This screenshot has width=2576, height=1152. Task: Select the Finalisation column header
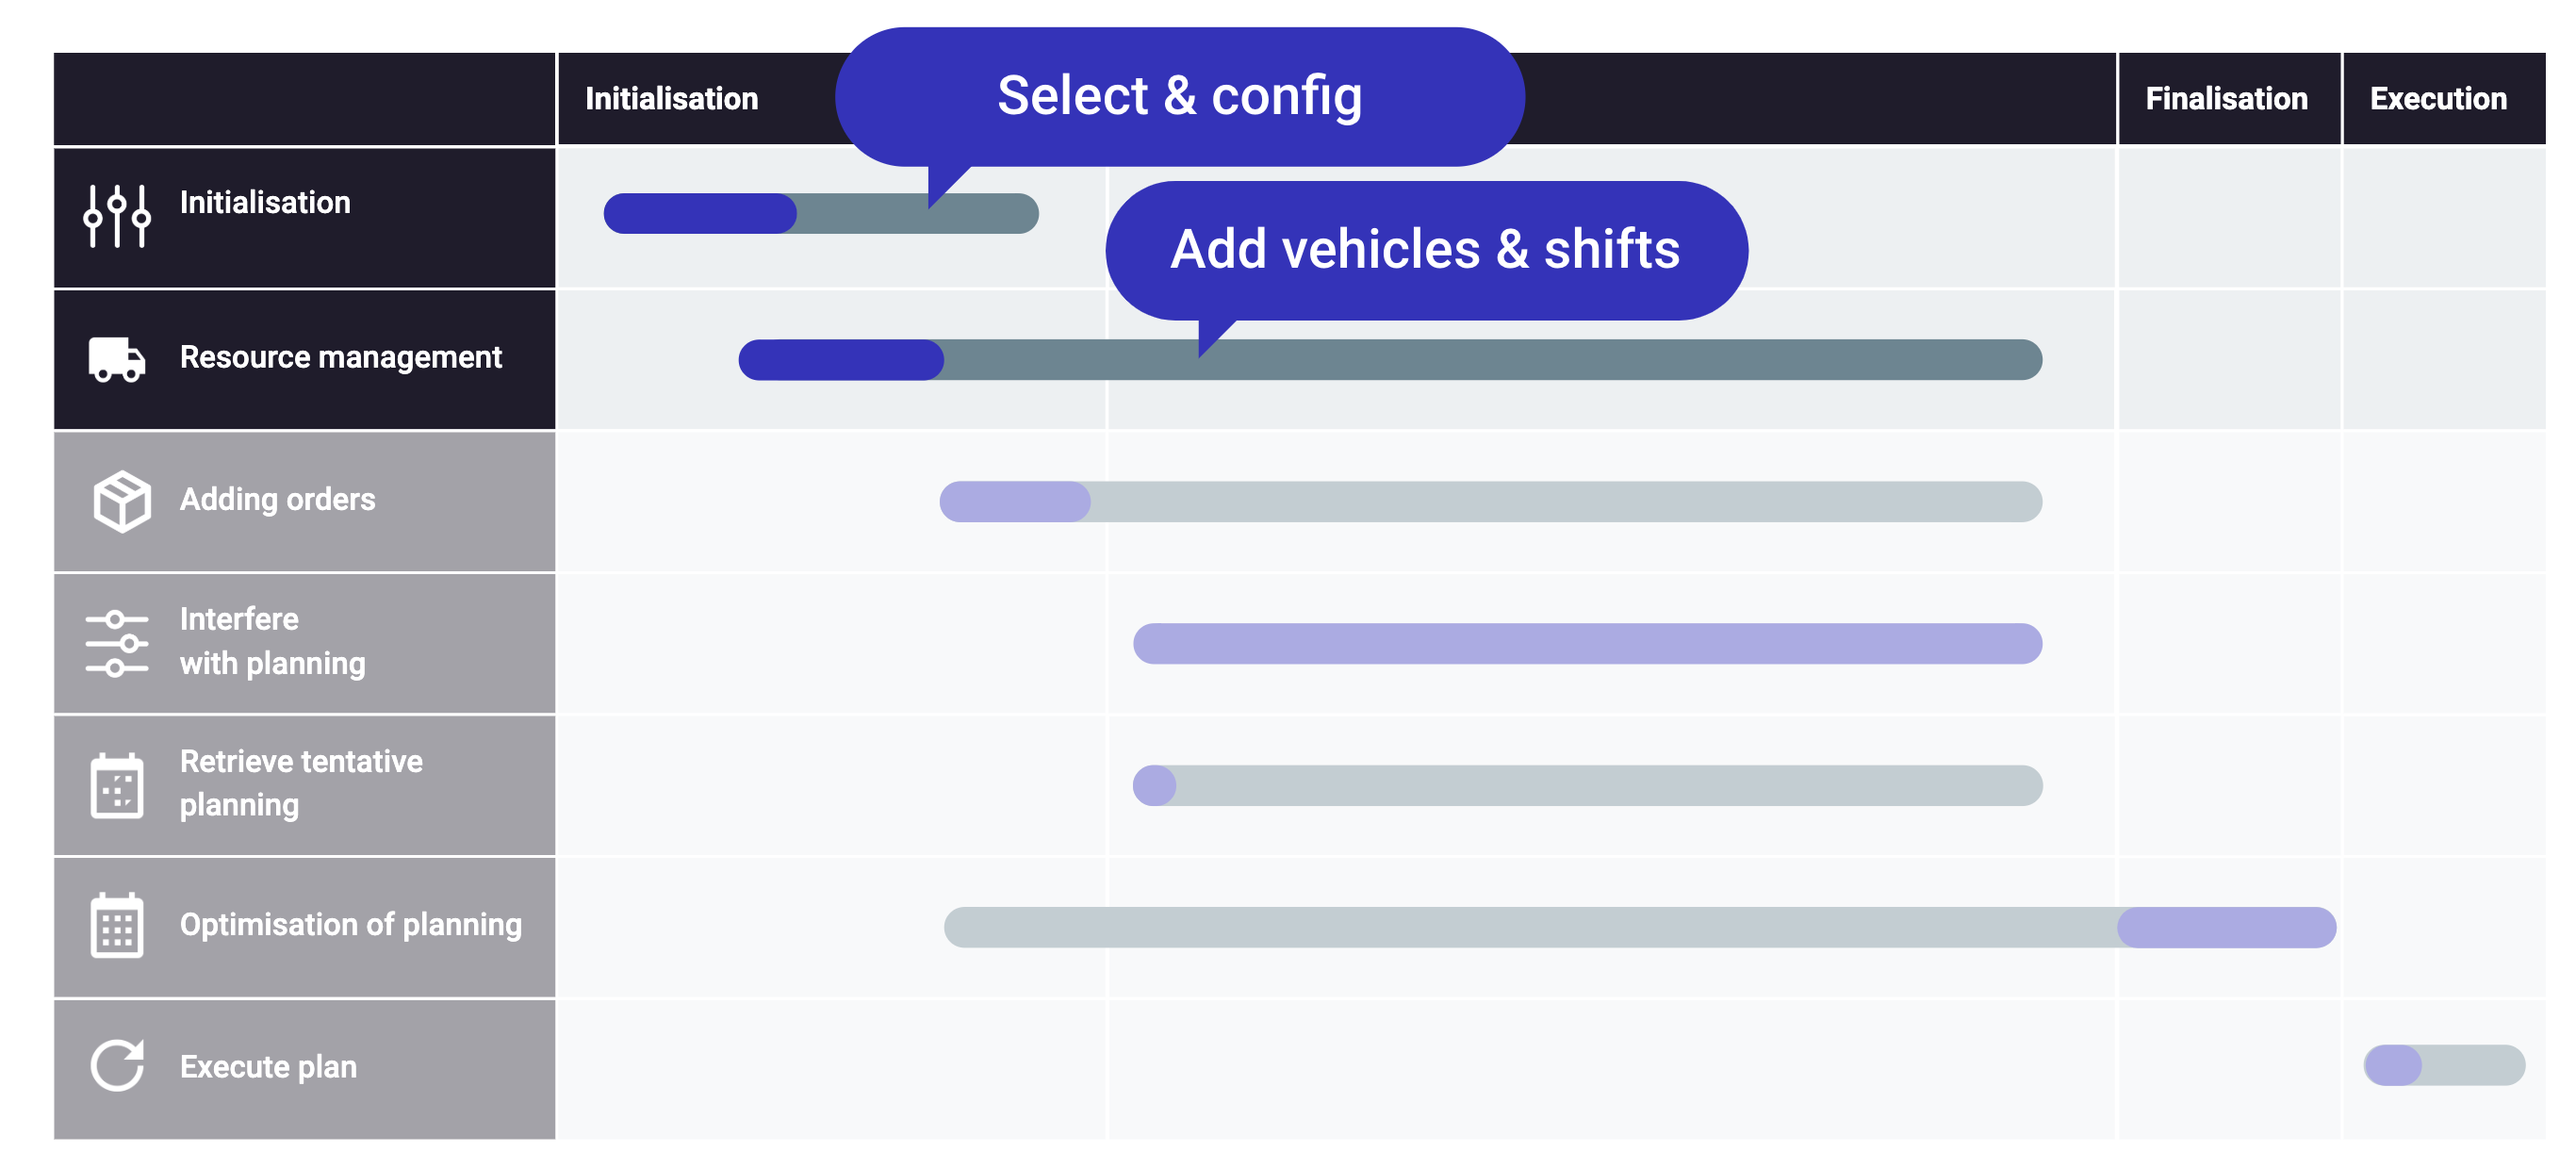(x=2226, y=99)
